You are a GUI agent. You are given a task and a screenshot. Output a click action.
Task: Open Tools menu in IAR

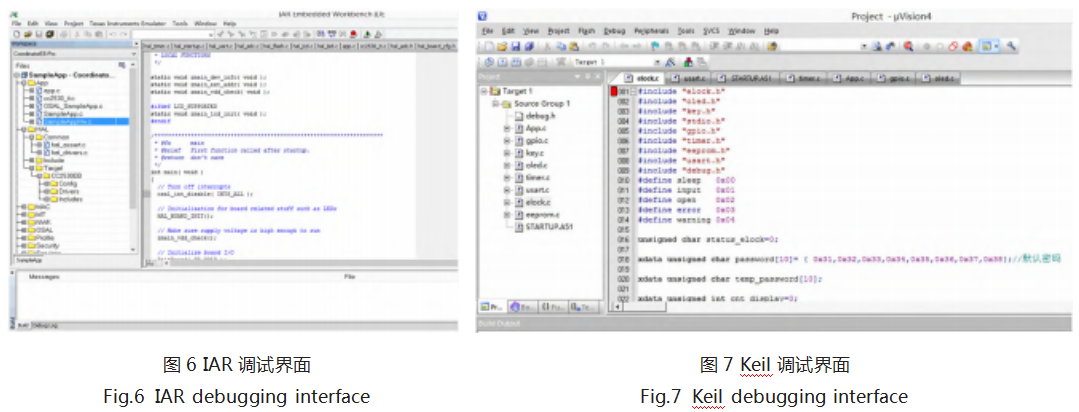[x=180, y=23]
